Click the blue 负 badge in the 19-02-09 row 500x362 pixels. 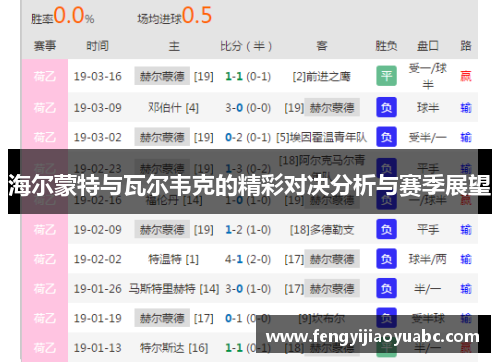coord(386,229)
